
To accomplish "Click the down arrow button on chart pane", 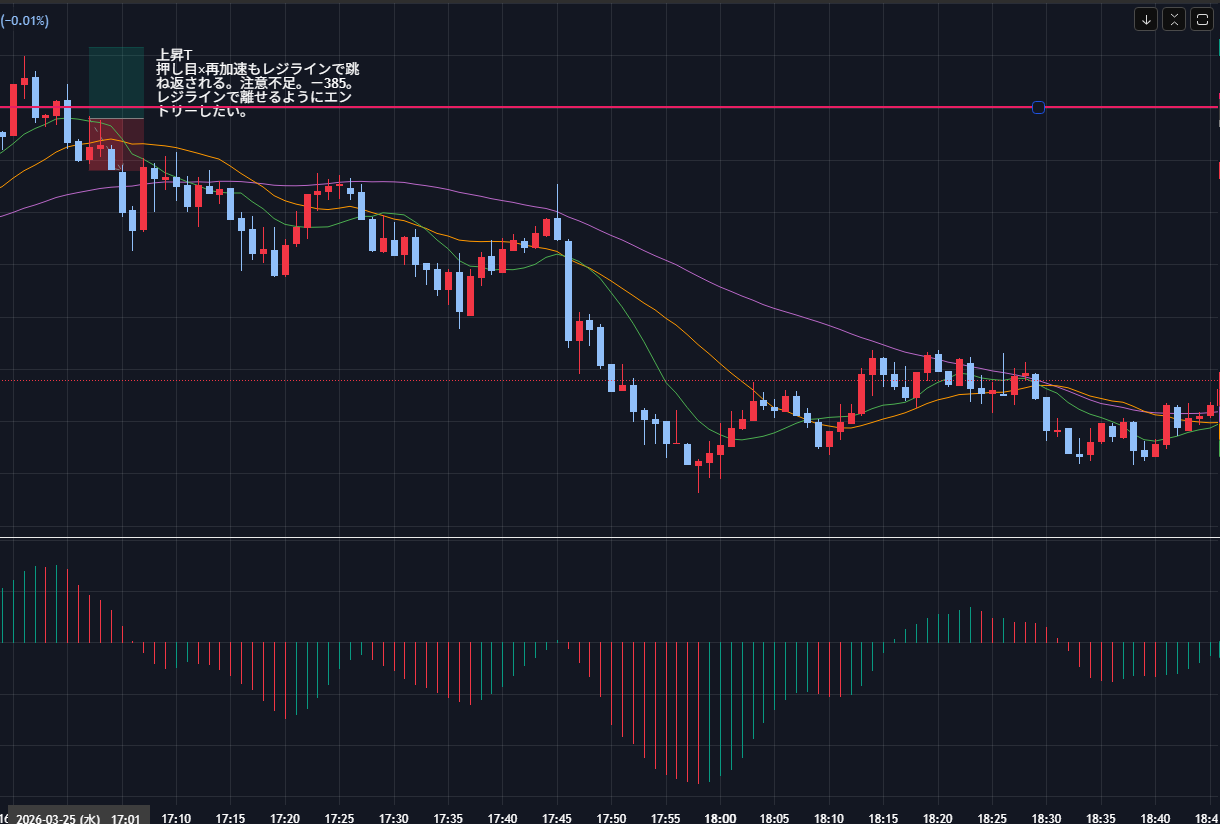I will click(x=1145, y=19).
